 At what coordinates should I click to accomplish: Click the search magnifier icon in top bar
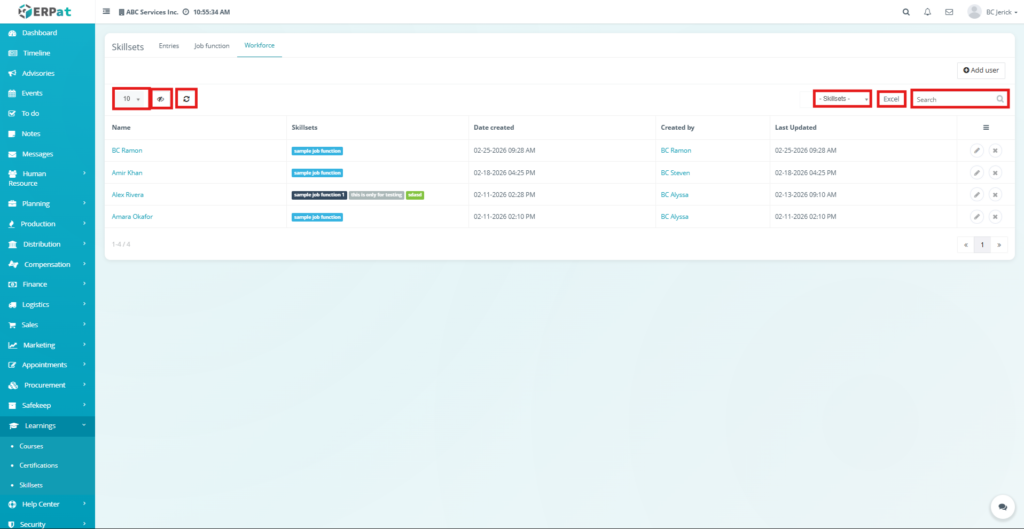(x=906, y=12)
